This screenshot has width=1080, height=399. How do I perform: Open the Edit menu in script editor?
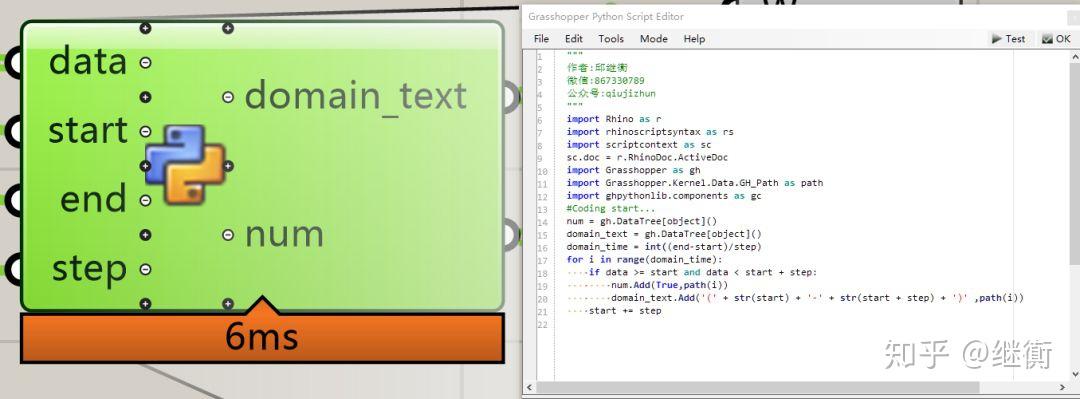pos(574,39)
